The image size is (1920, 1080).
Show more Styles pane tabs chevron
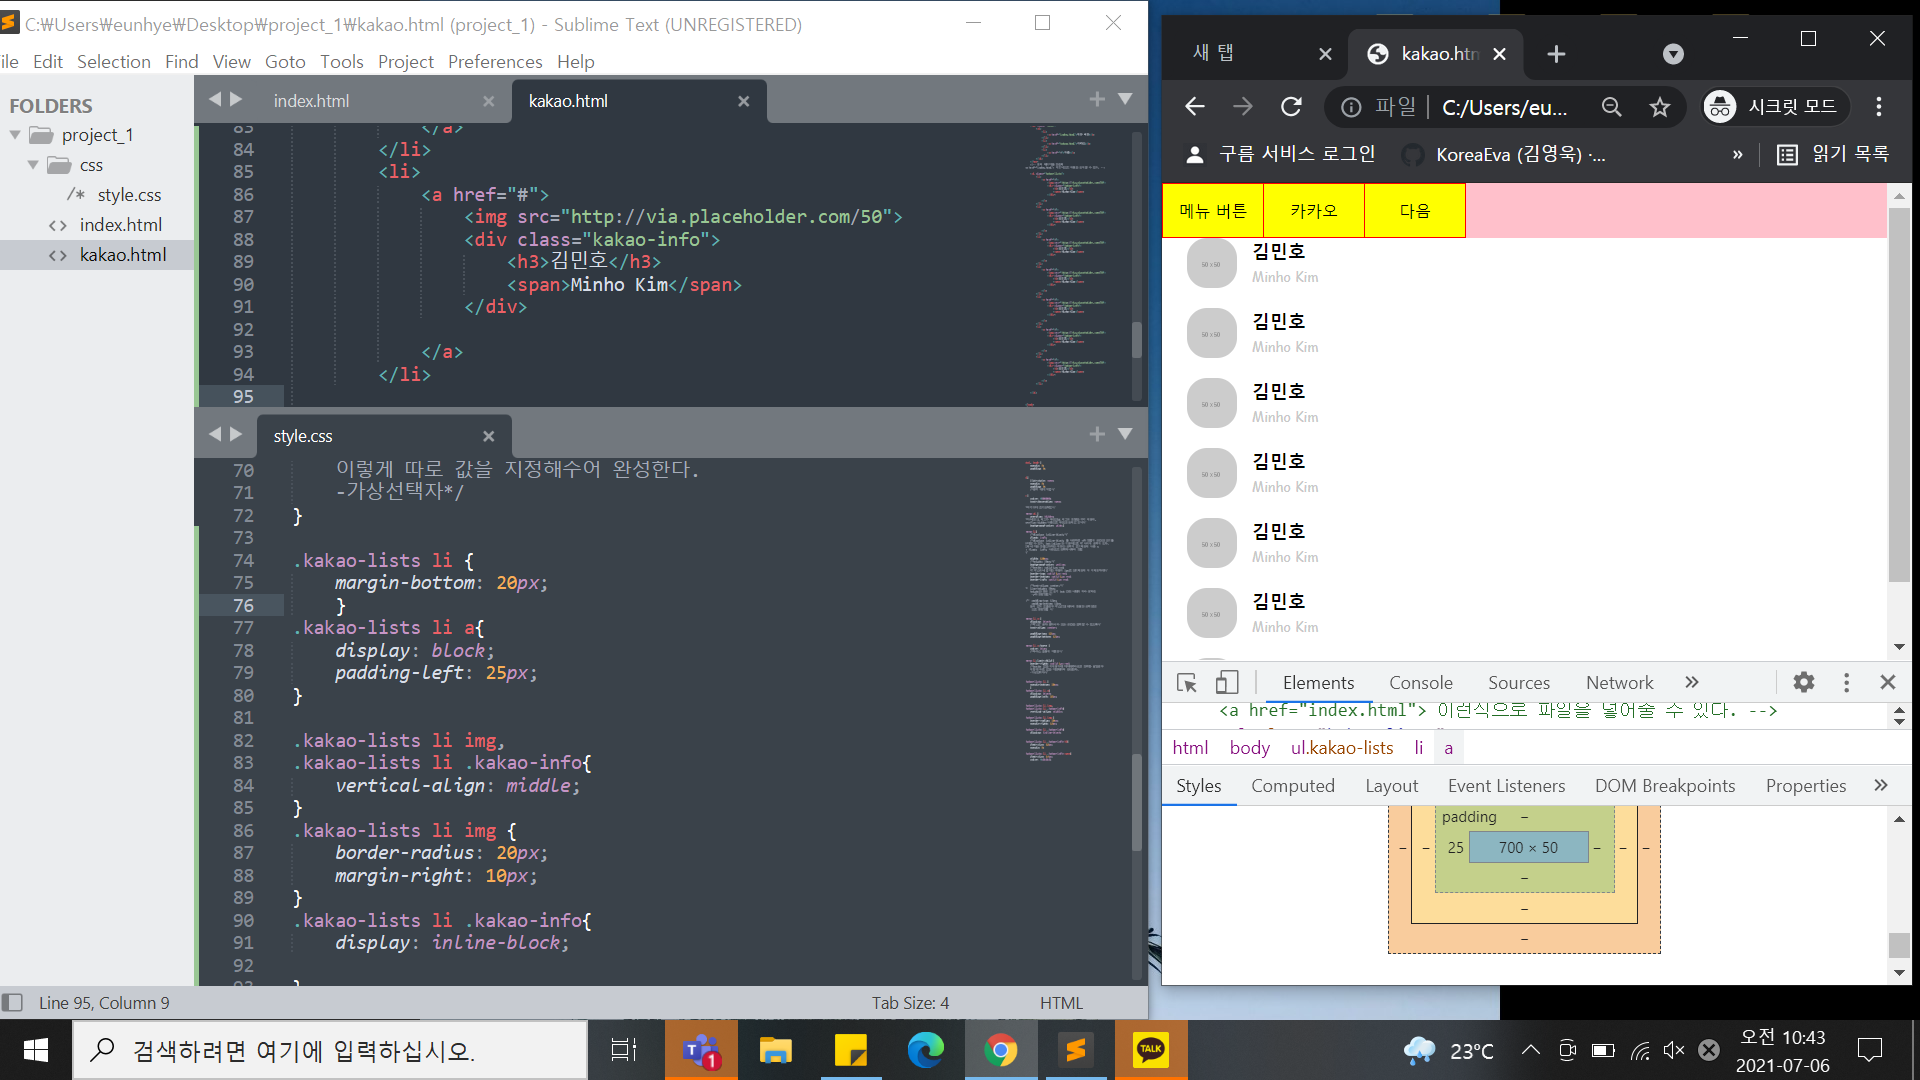click(1880, 786)
